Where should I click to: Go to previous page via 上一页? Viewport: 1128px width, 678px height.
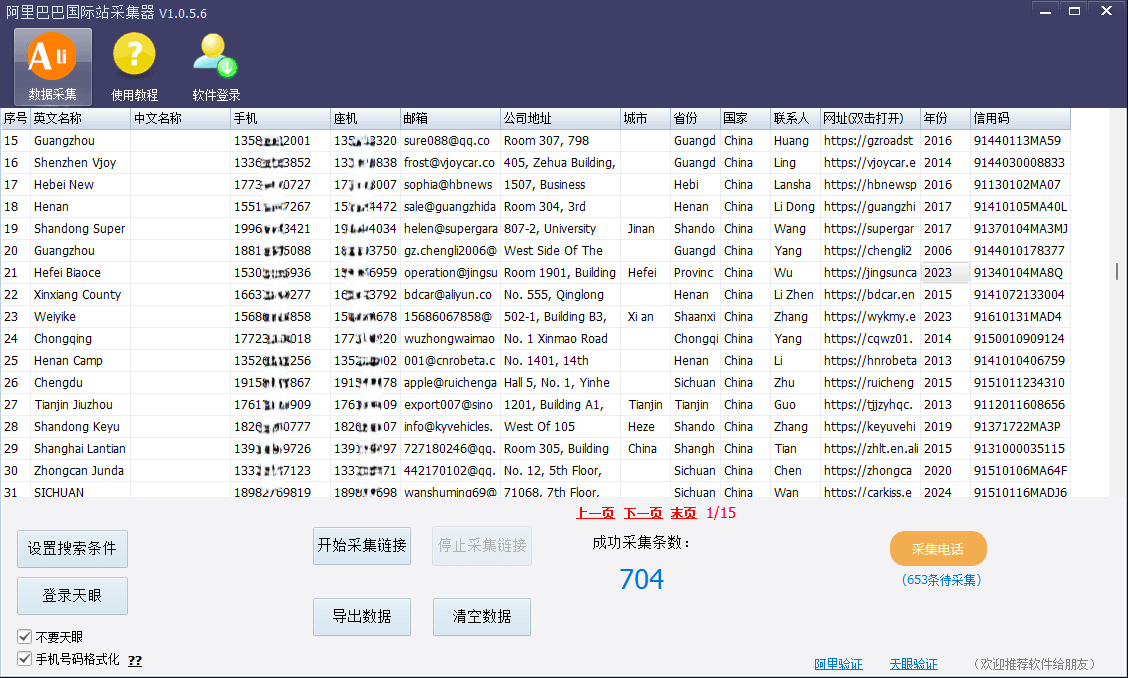point(595,512)
